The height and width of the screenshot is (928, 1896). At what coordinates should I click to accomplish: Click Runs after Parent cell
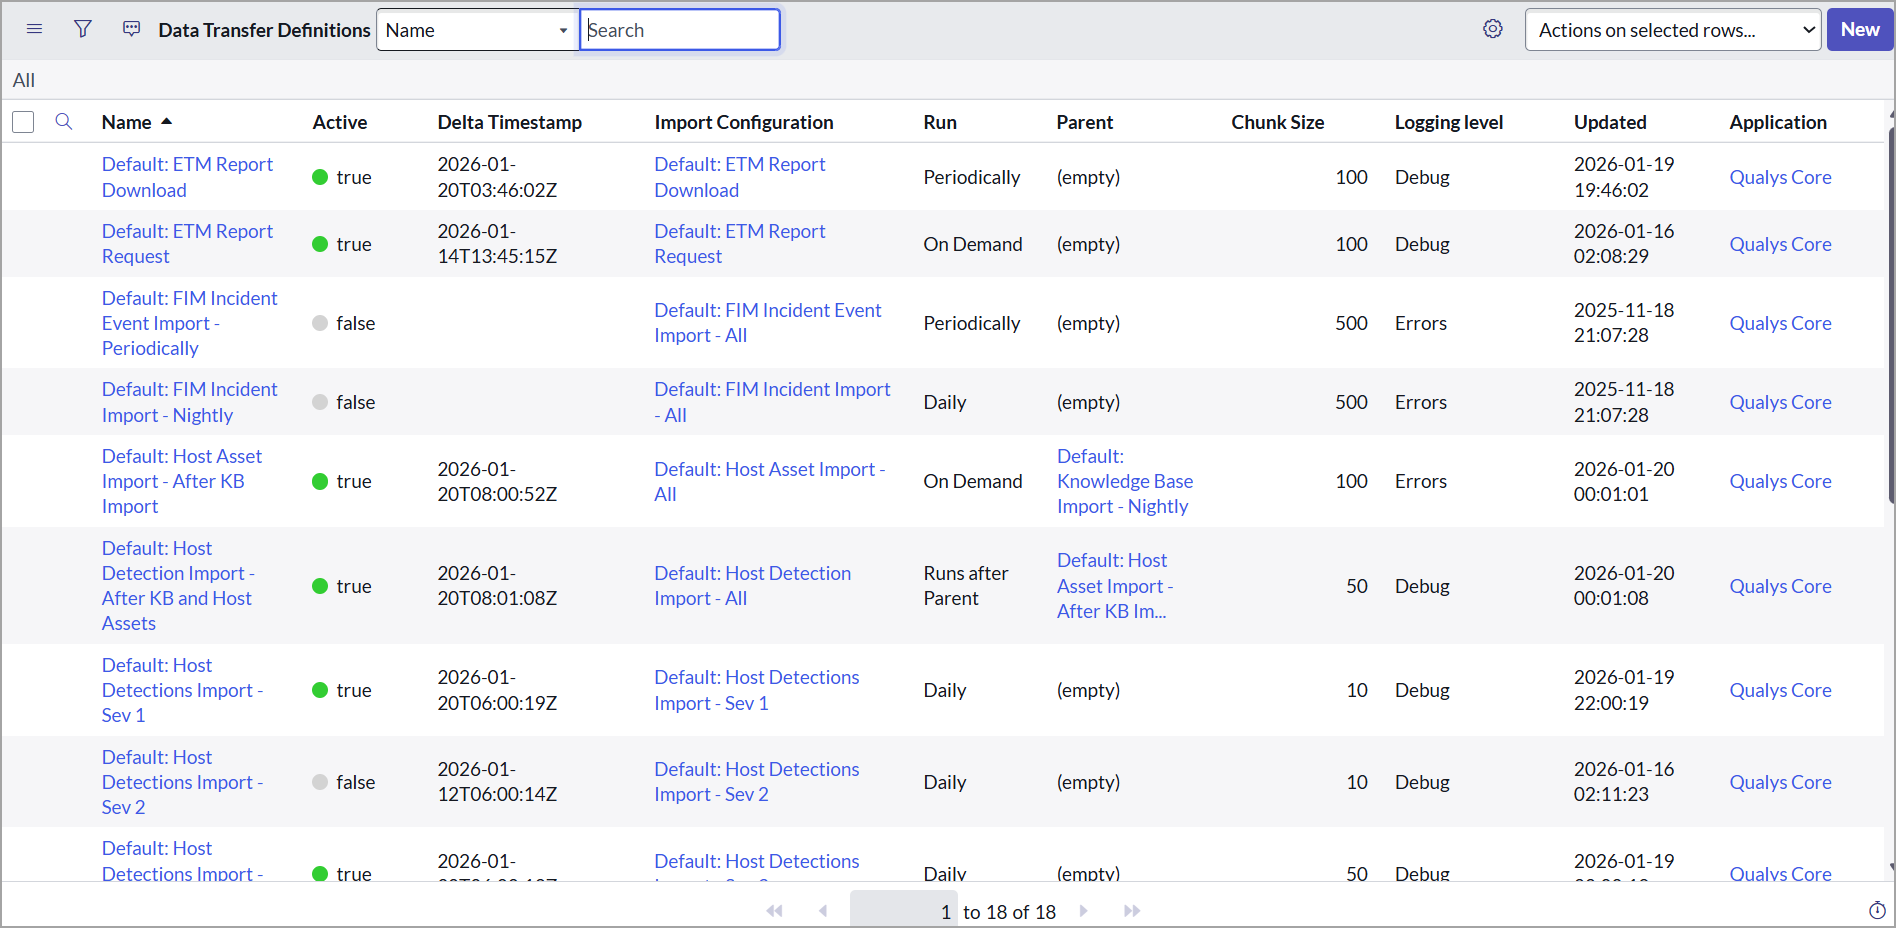[x=966, y=586]
